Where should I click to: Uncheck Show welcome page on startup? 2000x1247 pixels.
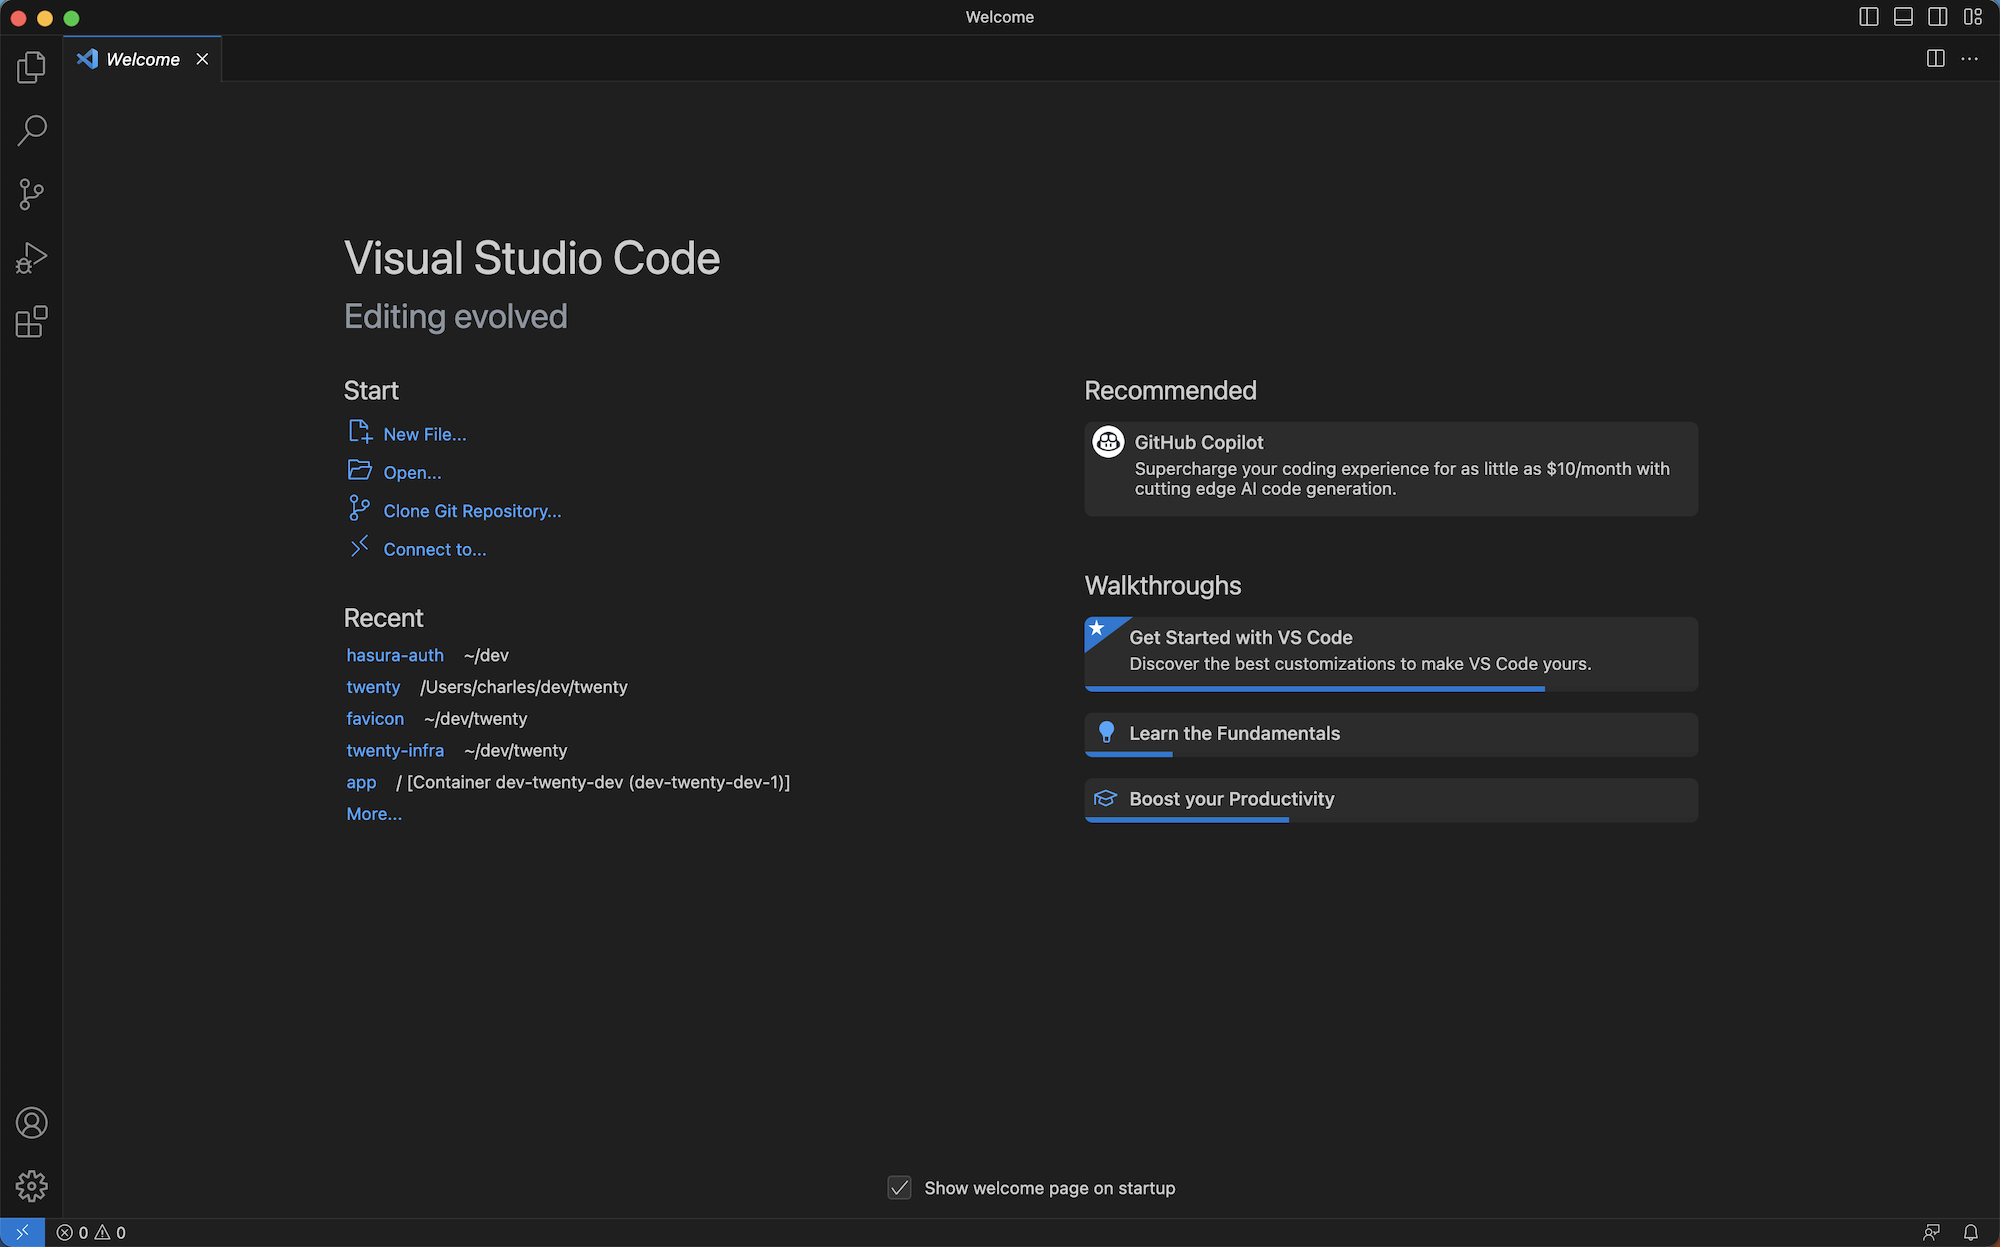coord(899,1188)
